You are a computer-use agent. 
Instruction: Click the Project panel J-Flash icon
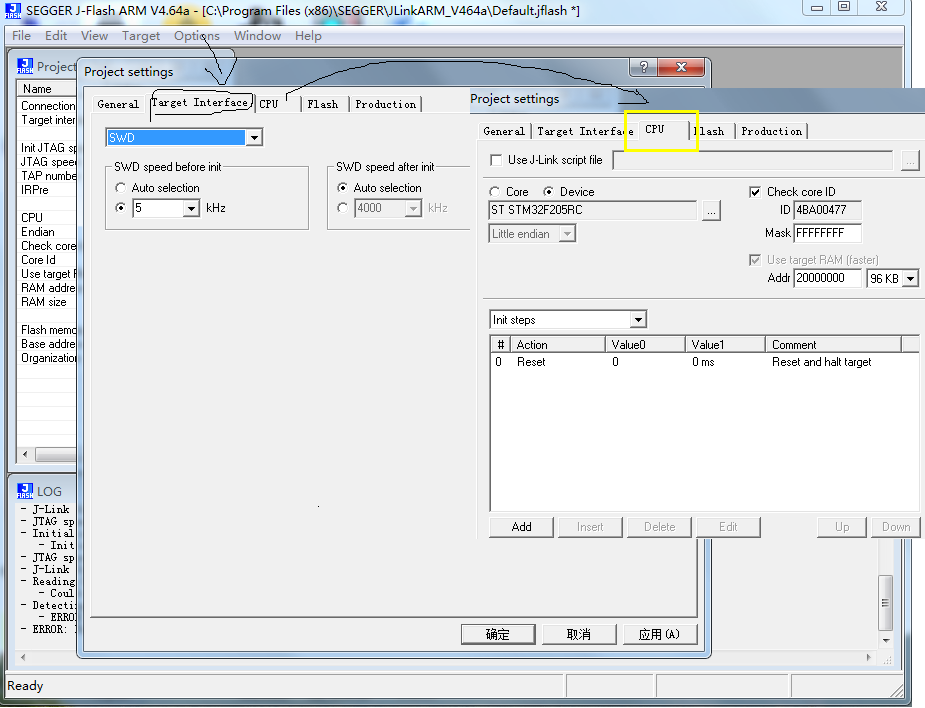click(25, 65)
